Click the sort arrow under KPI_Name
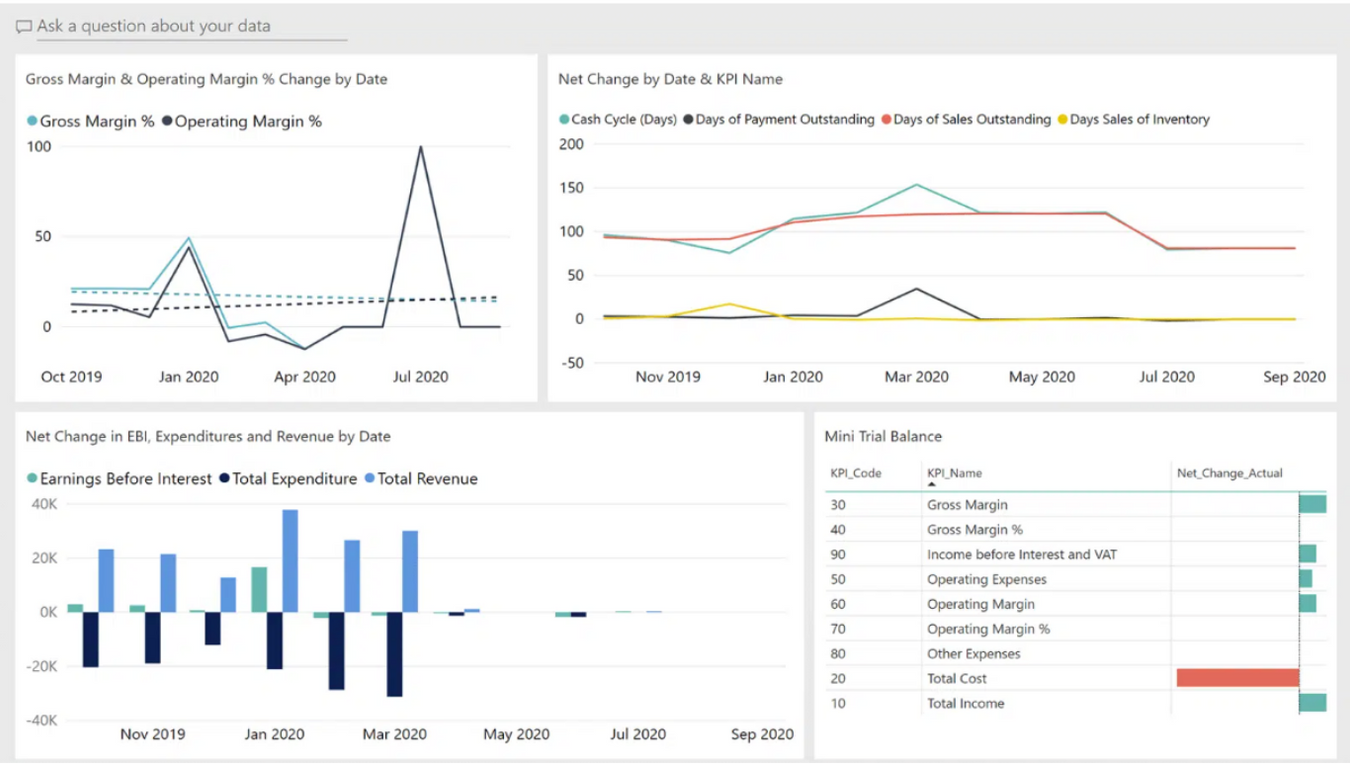This screenshot has width=1350, height=768. pyautogui.click(x=932, y=484)
